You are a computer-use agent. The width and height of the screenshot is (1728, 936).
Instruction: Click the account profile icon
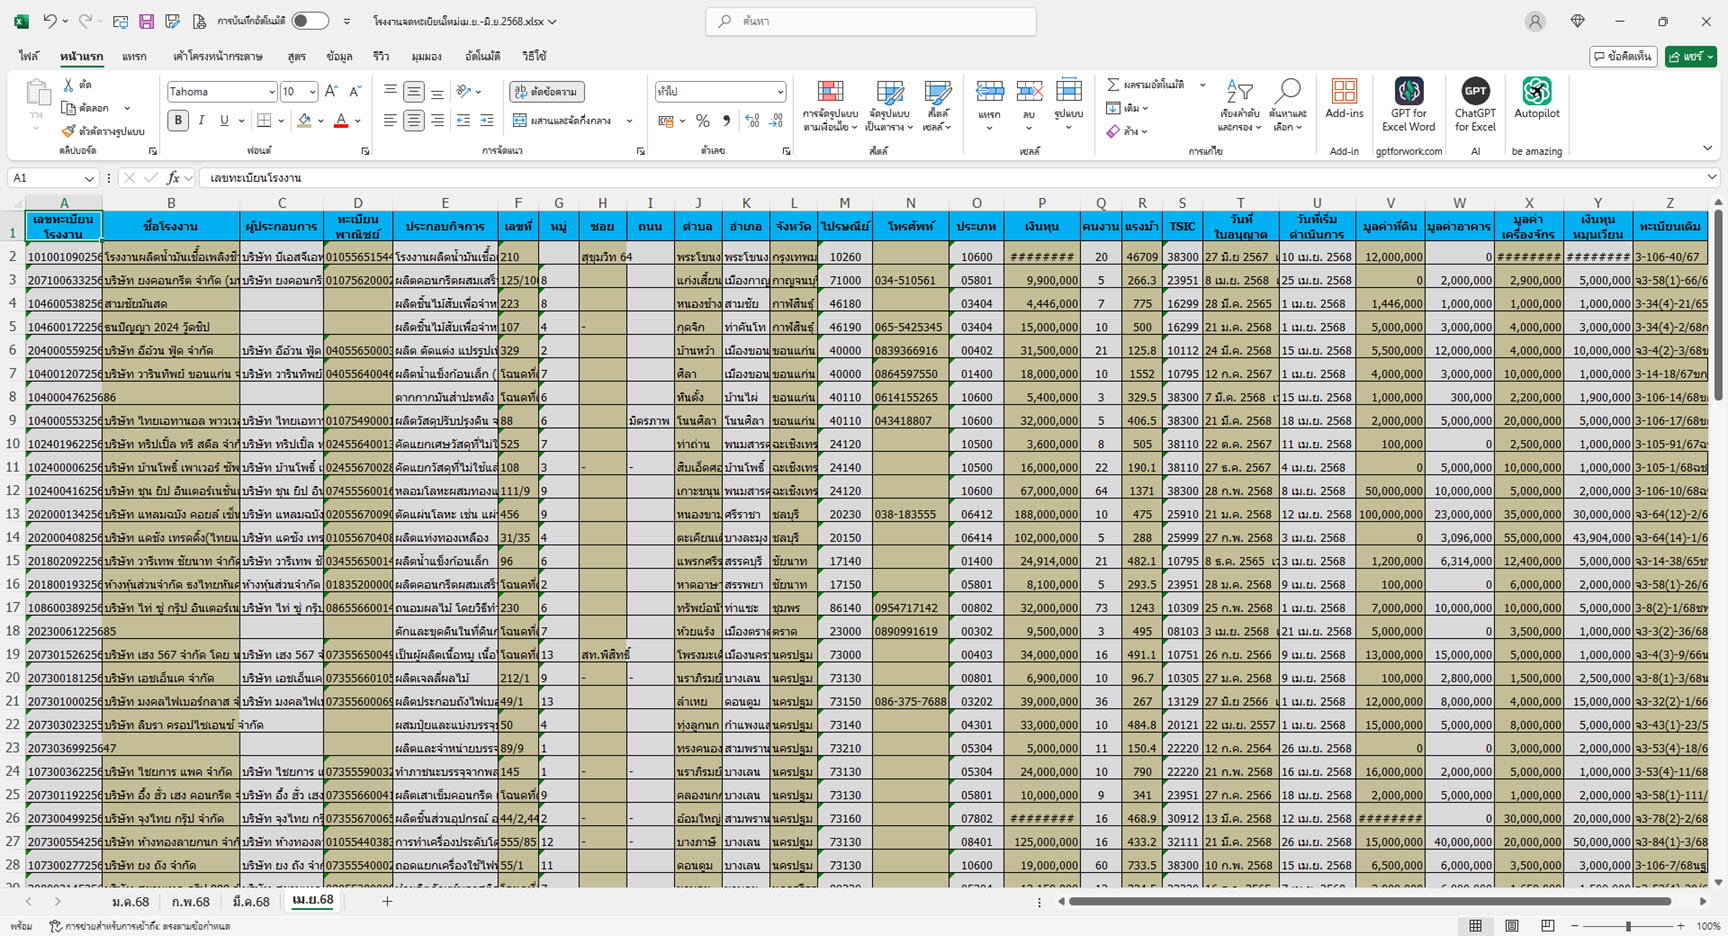1535,21
